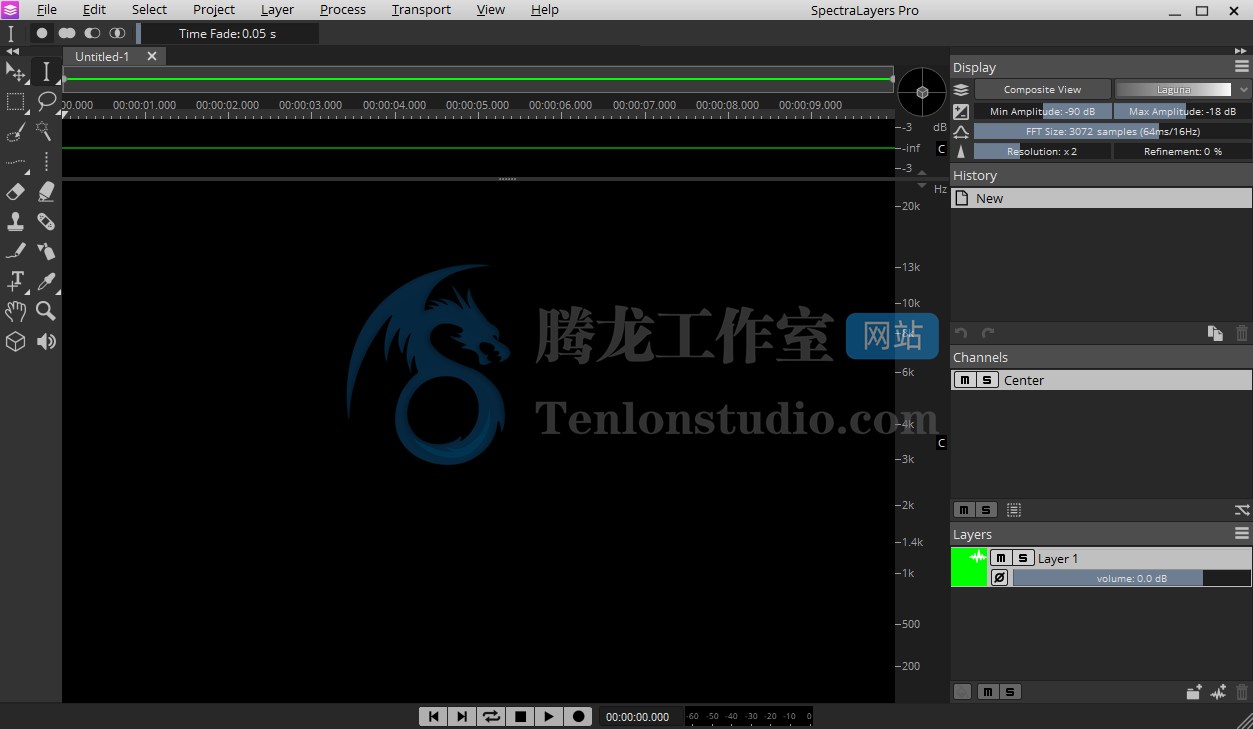
Task: Click the 3D view orientation gizmo
Action: coord(922,92)
